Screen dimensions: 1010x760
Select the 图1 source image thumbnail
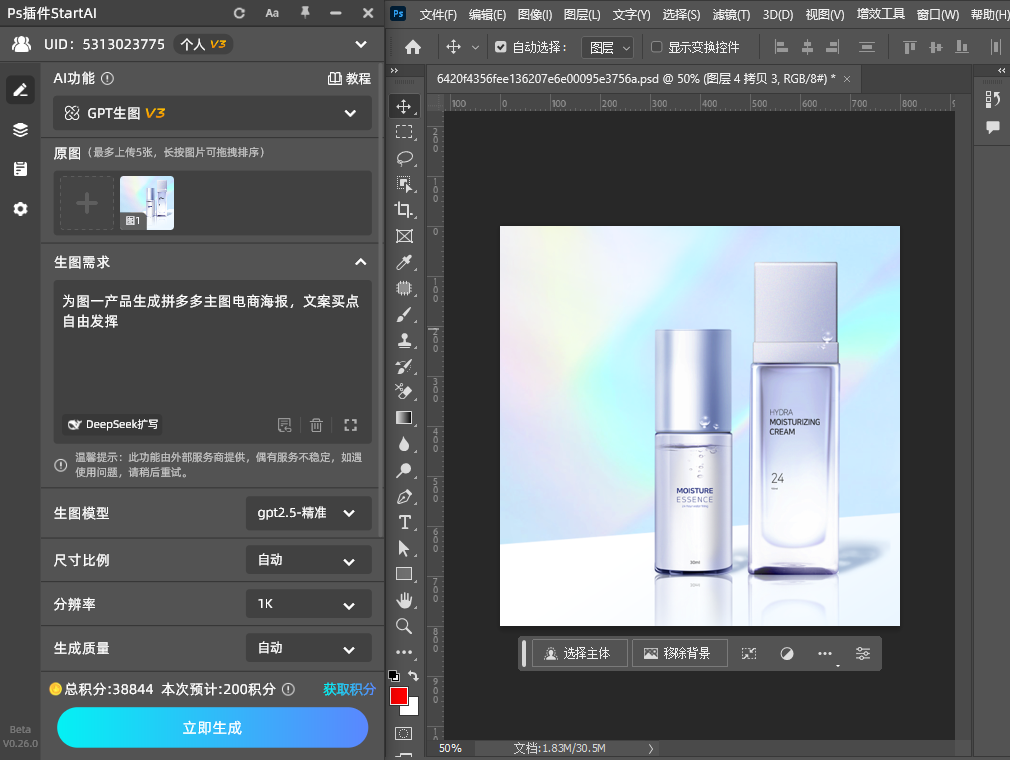pos(147,204)
